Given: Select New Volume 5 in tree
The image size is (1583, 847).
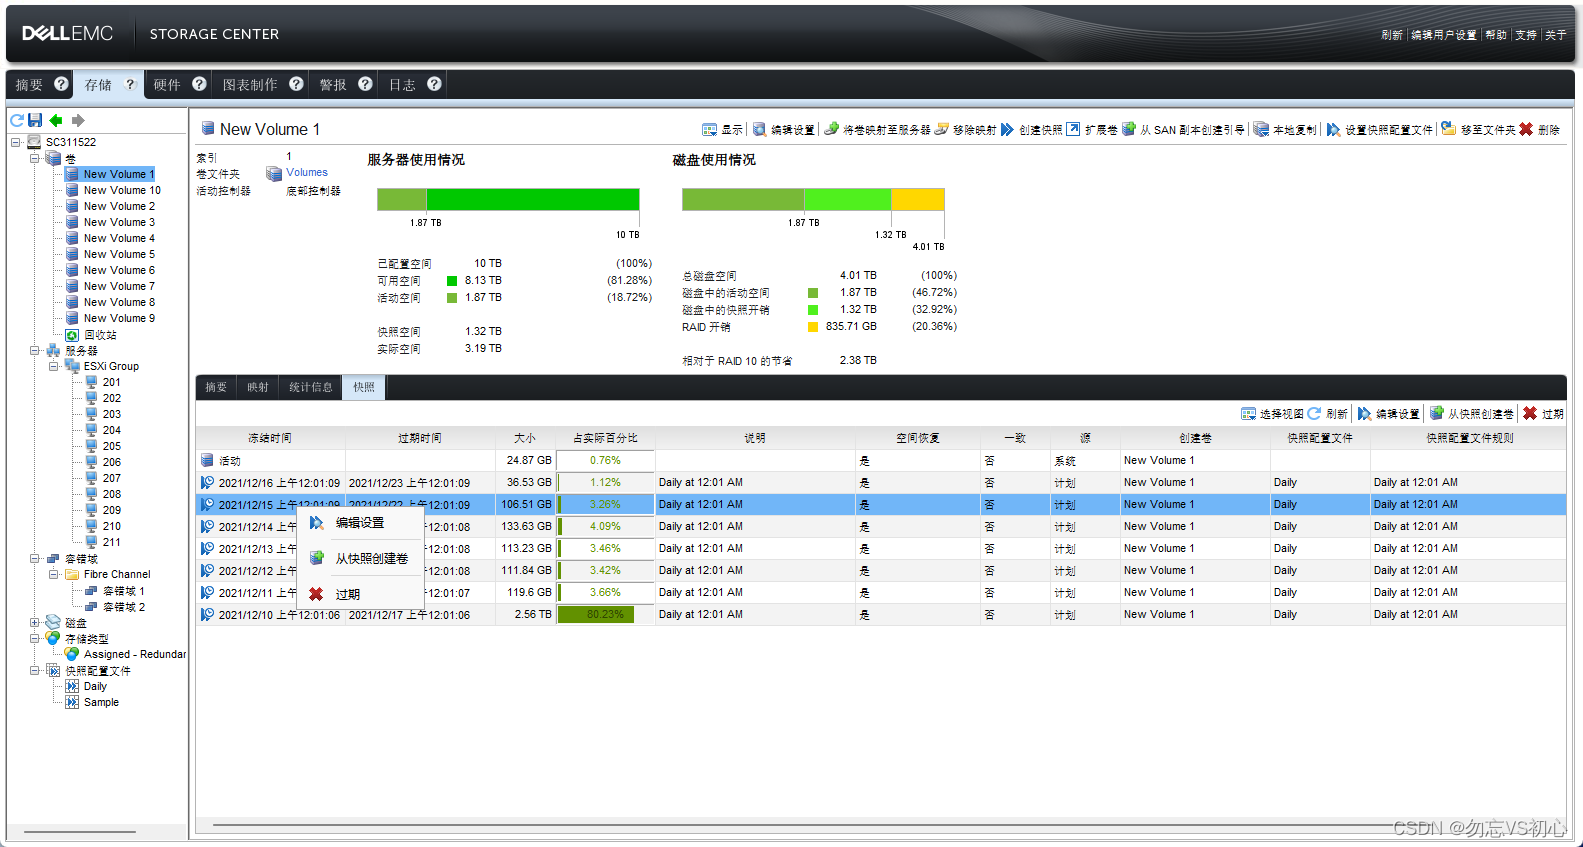Looking at the screenshot, I should [119, 254].
